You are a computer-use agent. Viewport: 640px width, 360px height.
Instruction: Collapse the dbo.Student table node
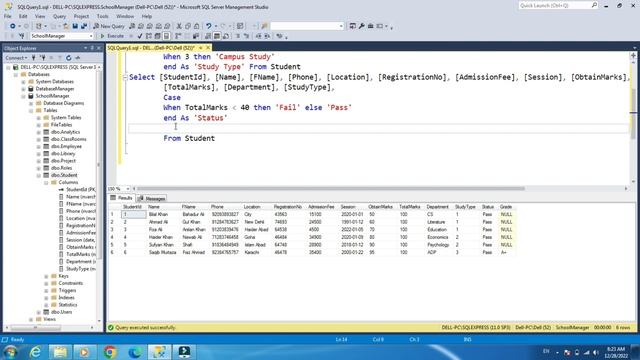point(38,175)
